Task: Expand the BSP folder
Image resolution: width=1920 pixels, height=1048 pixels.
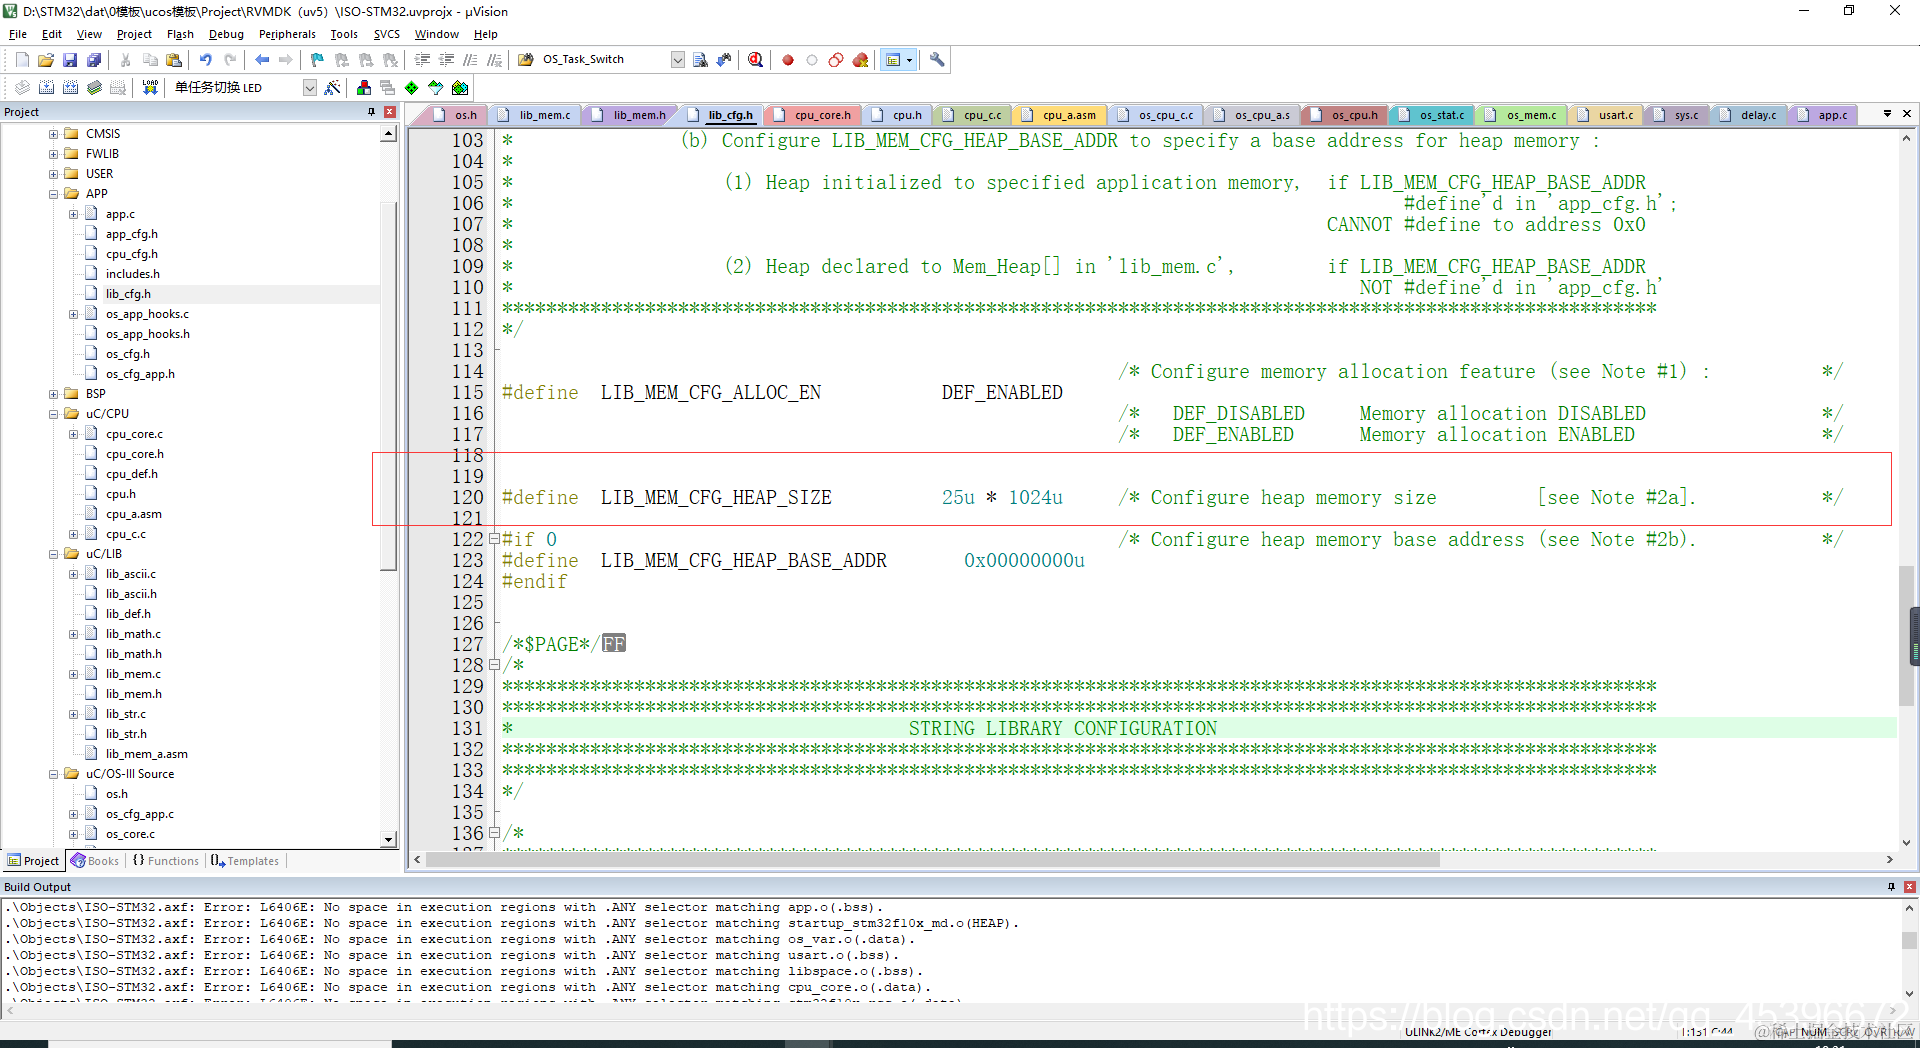Action: (53, 394)
